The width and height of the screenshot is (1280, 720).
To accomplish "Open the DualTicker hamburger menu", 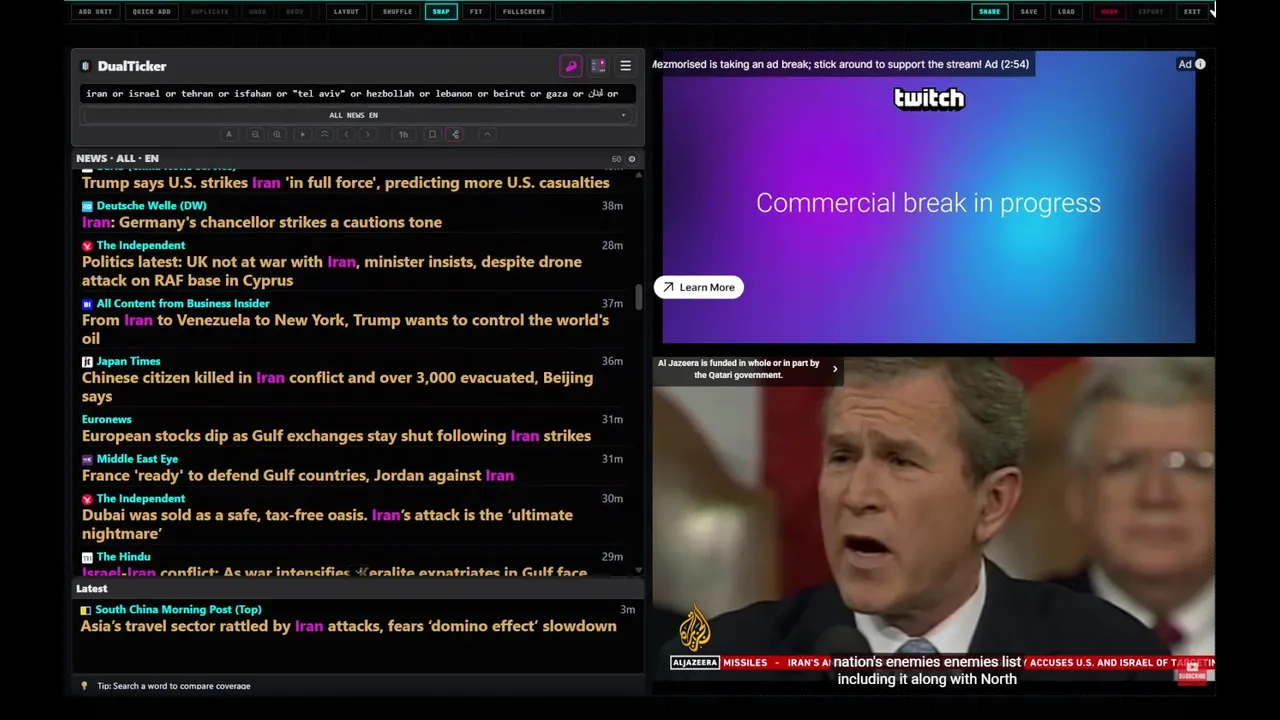I will [625, 66].
